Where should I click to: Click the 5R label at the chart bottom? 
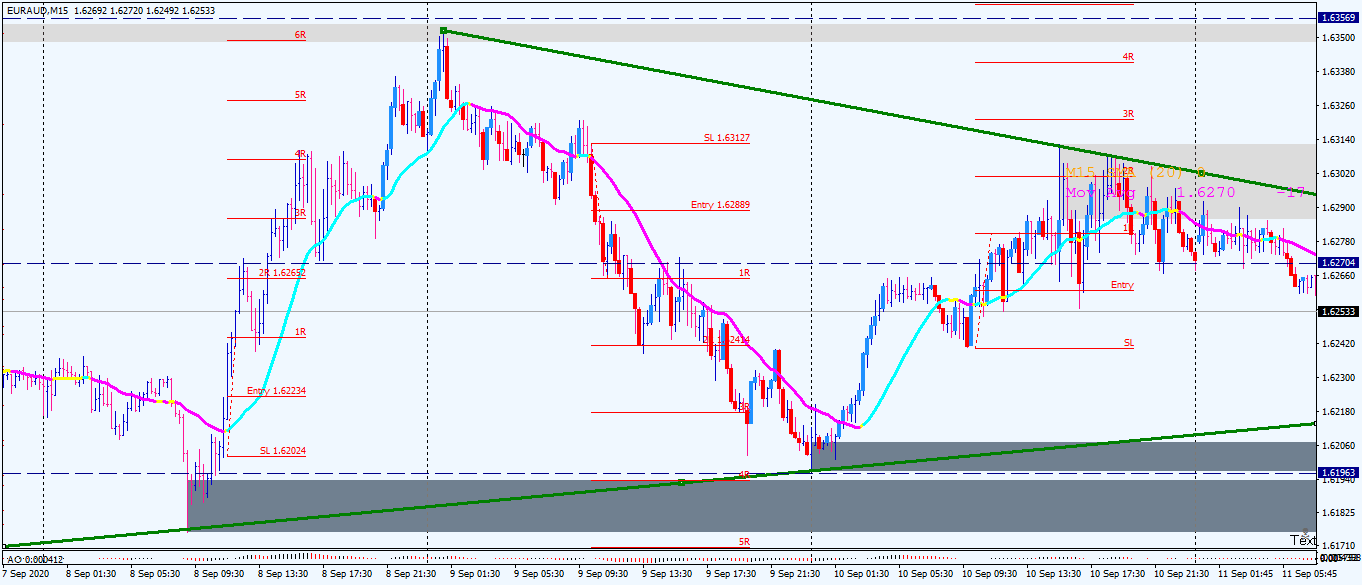(x=744, y=541)
